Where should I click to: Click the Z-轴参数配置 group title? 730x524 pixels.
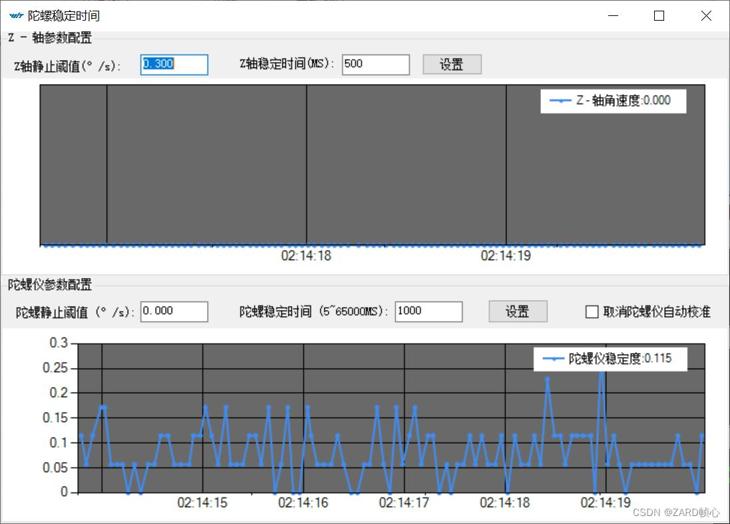click(x=50, y=38)
